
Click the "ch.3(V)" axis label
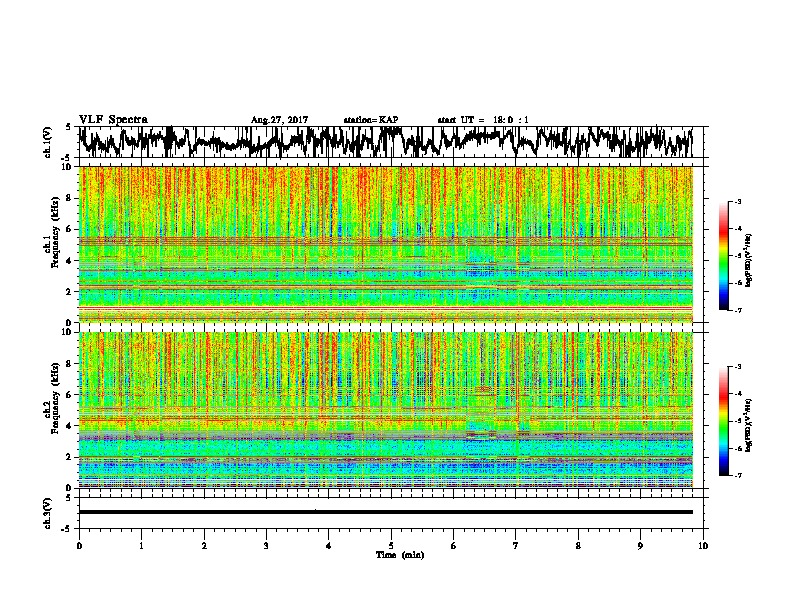coord(48,513)
